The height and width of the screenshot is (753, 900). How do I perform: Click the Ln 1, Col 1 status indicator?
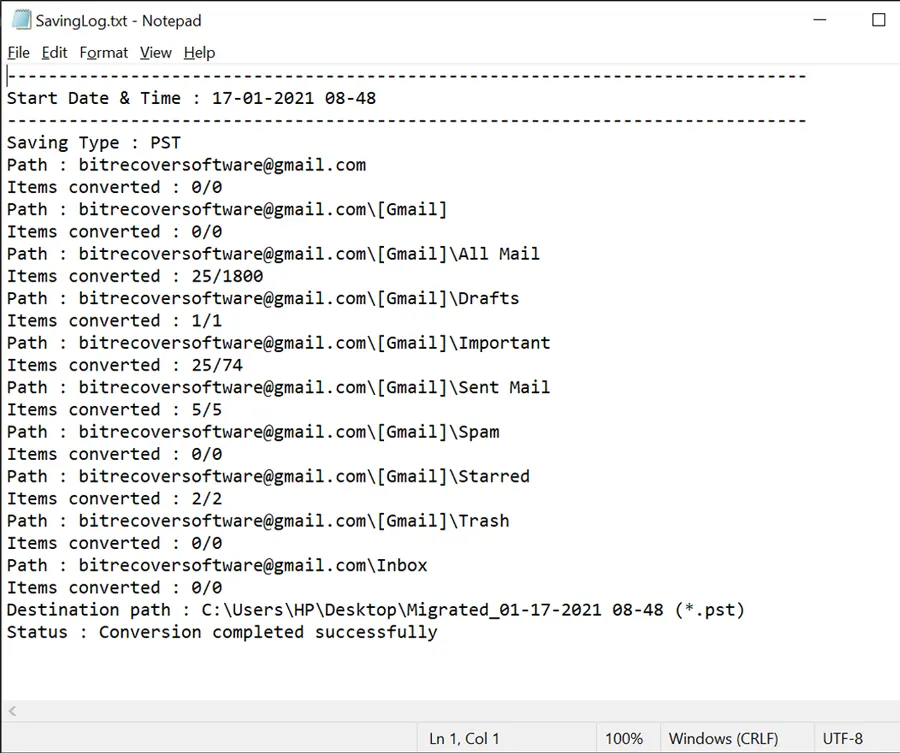pyautogui.click(x=464, y=738)
